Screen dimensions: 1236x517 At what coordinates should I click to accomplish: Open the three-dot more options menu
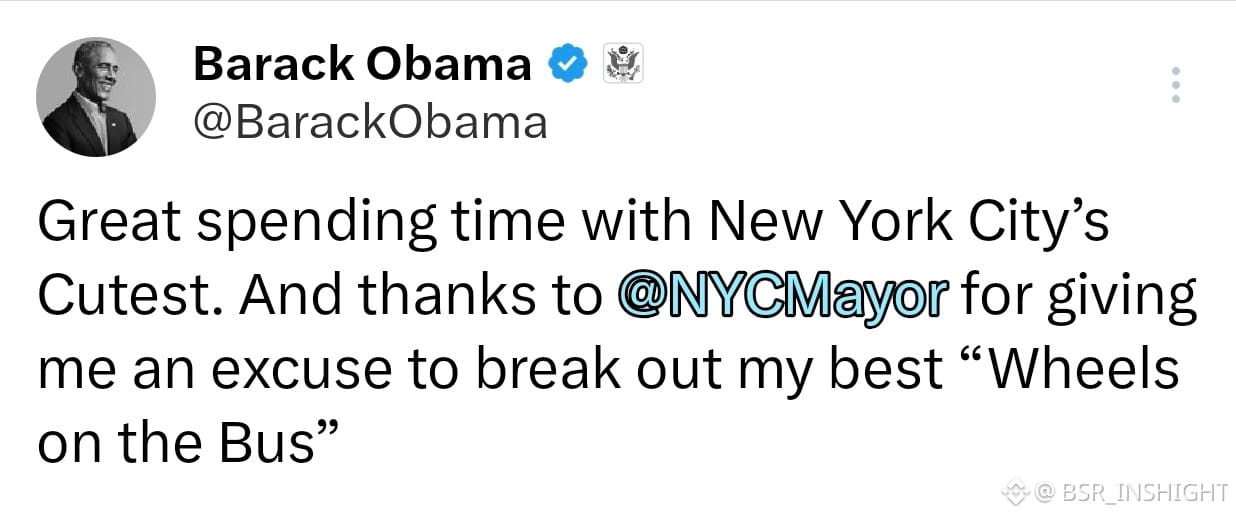(1176, 86)
